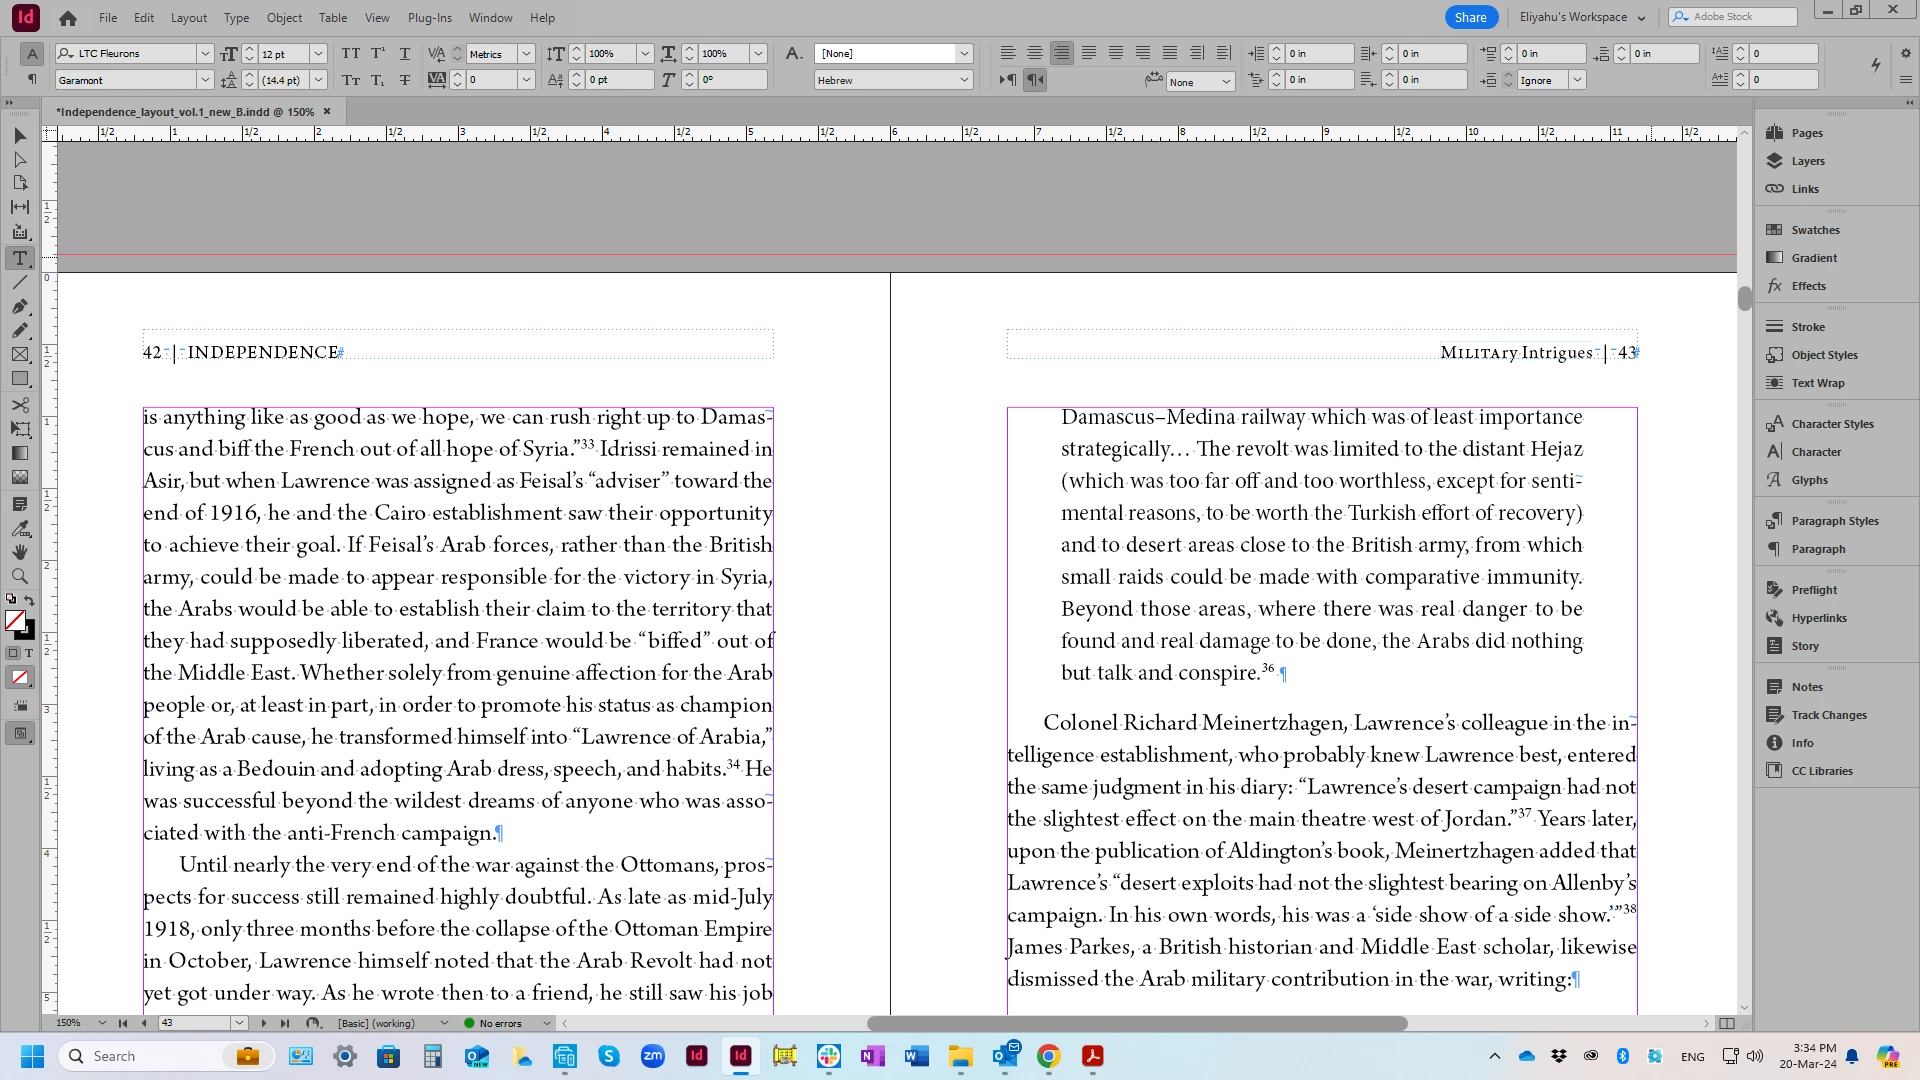Open the Paragraph Styles panel
The width and height of the screenshot is (1920, 1080).
pos(1834,521)
